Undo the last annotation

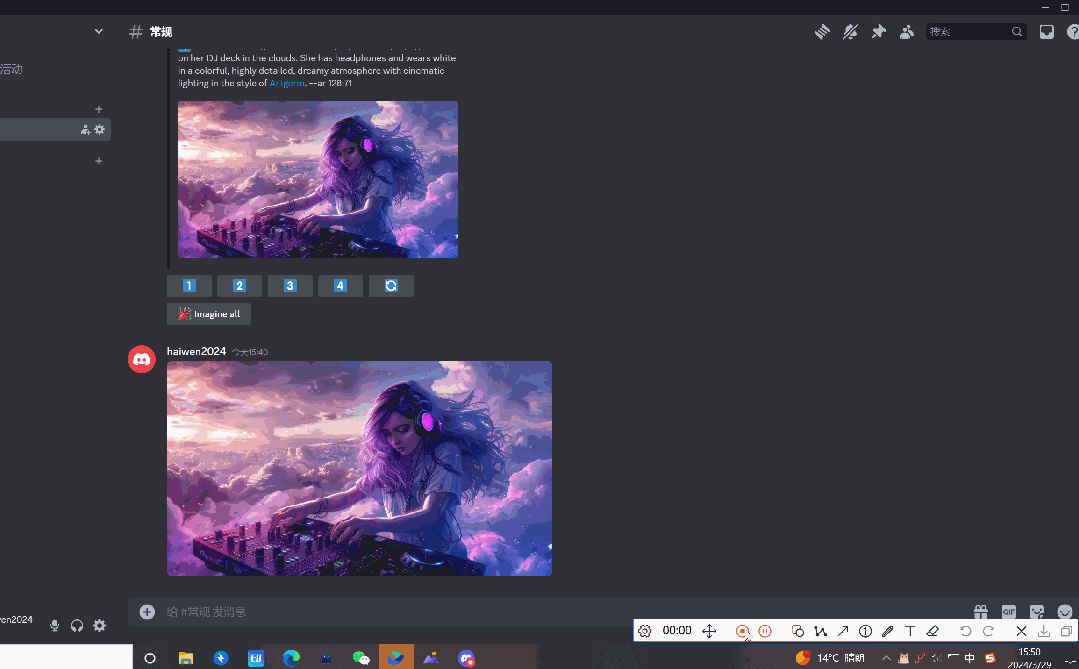click(x=965, y=631)
